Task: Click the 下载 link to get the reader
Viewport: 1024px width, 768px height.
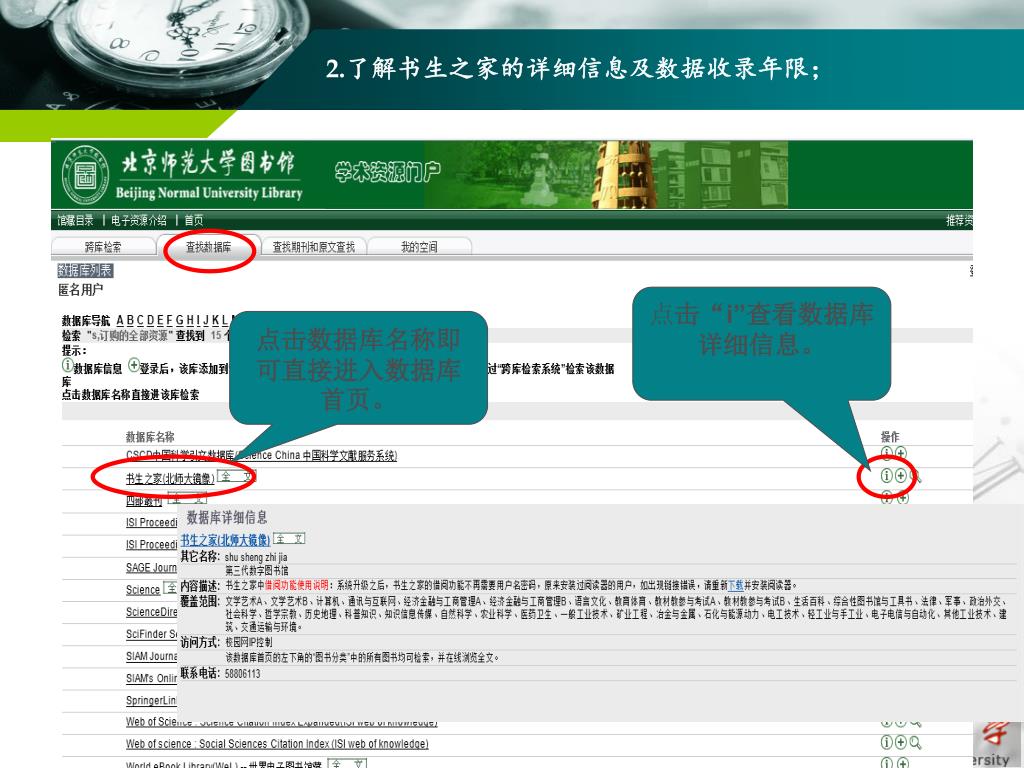Action: (735, 585)
